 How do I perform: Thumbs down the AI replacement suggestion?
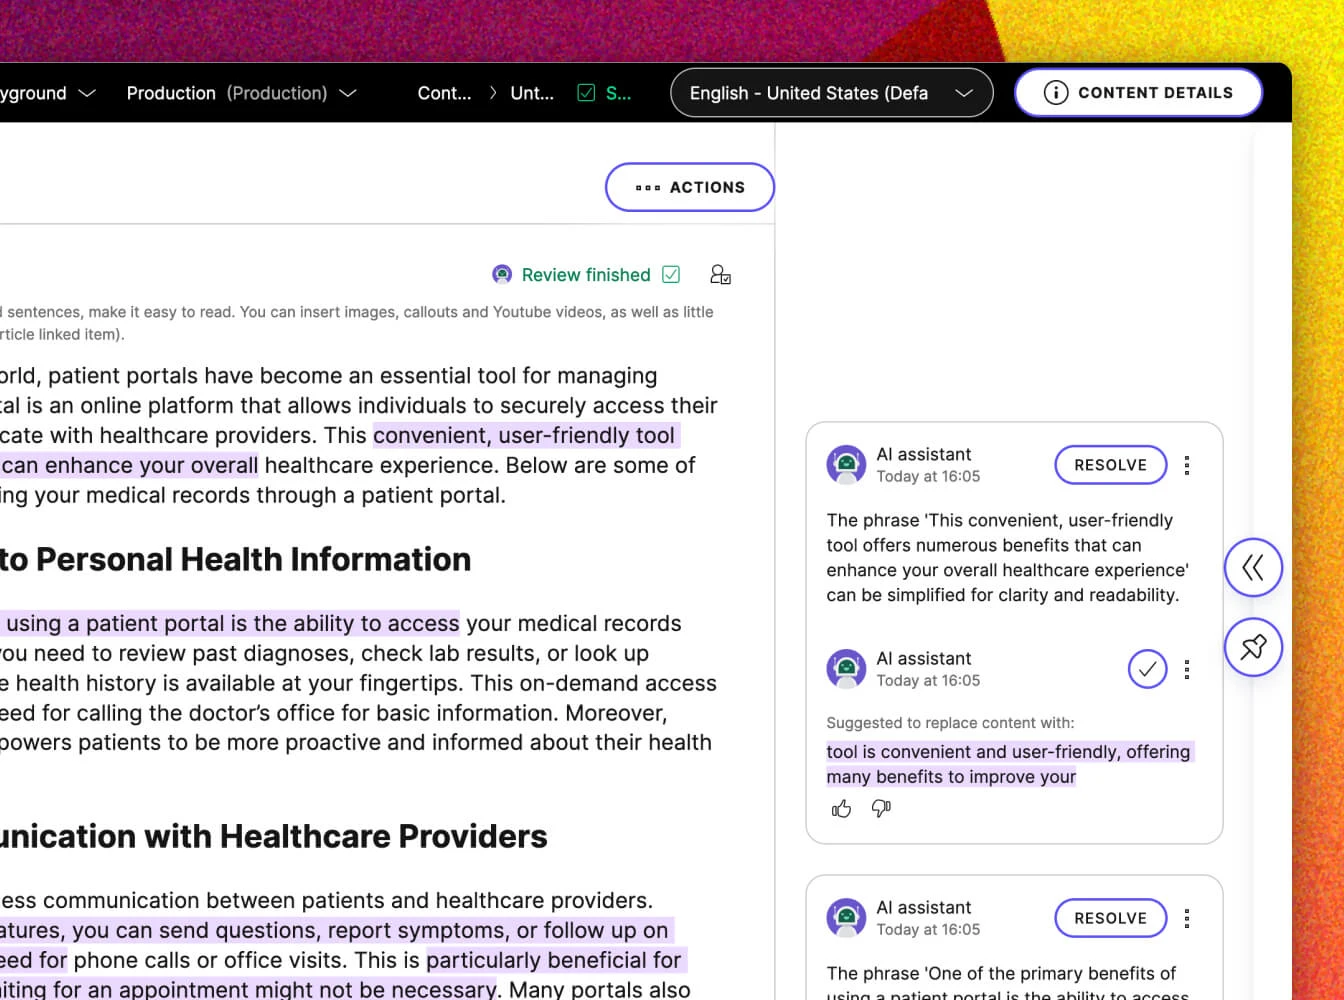pos(879,808)
